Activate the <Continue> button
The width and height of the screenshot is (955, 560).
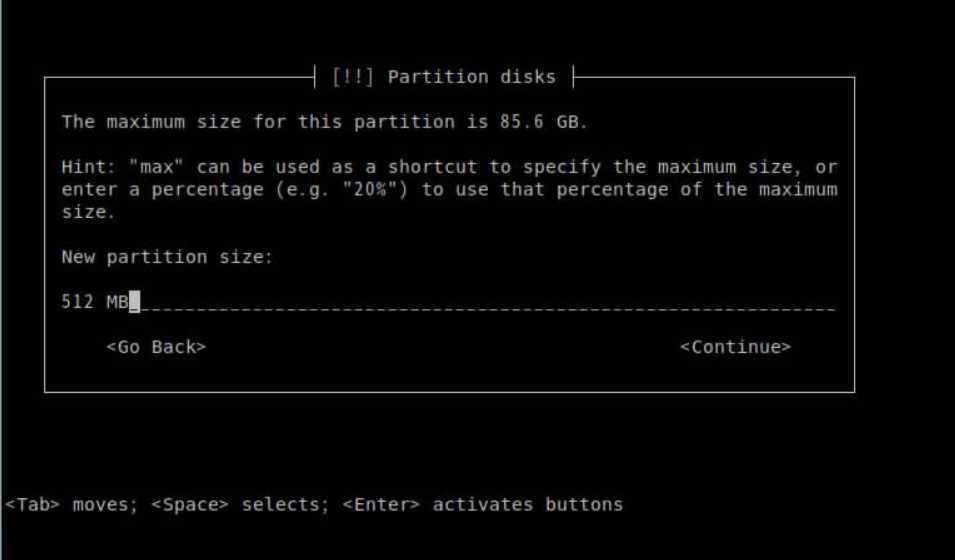click(735, 347)
